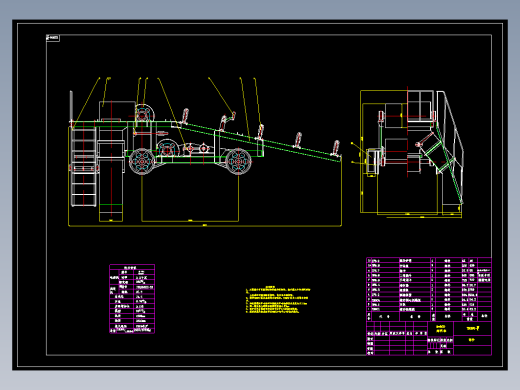Select the yellow technical notes text block
The height and width of the screenshot is (390, 520).
pyautogui.click(x=278, y=299)
